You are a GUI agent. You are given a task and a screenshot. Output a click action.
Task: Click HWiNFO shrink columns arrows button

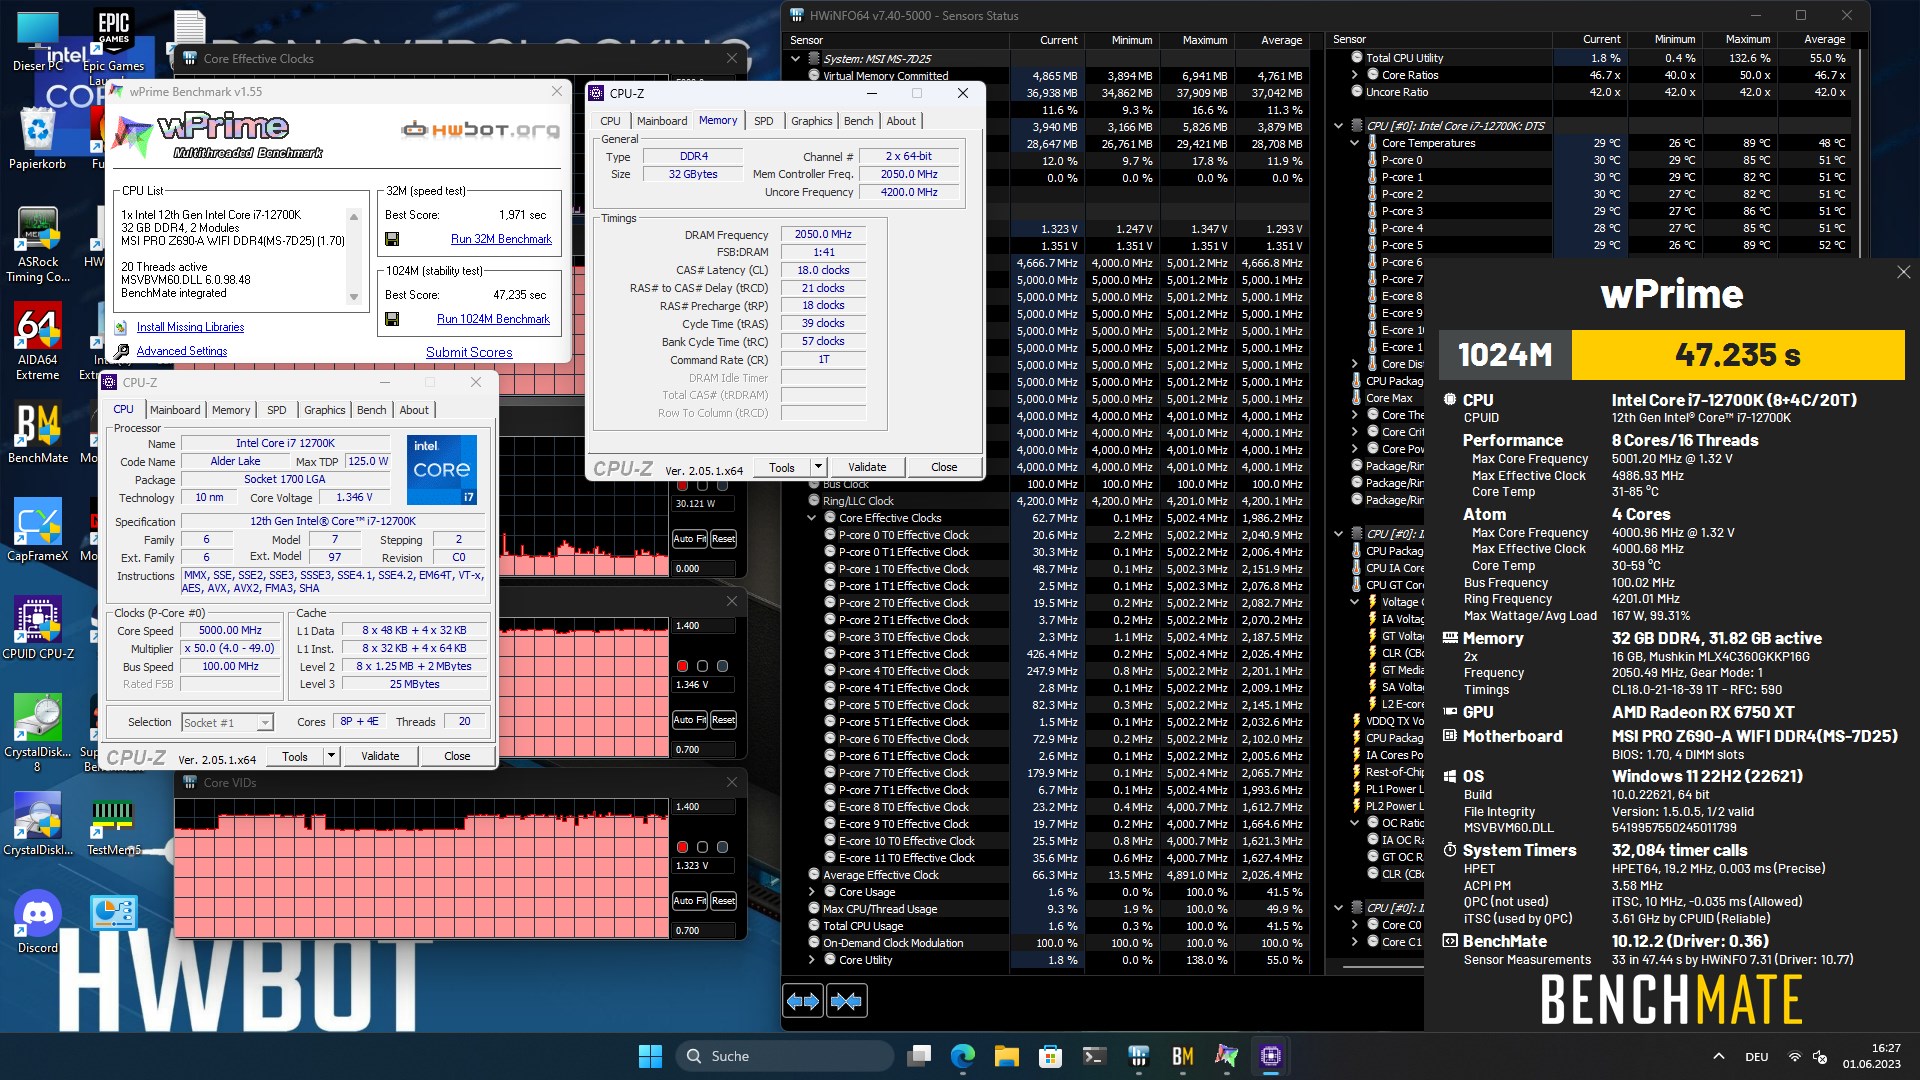[x=846, y=1001]
